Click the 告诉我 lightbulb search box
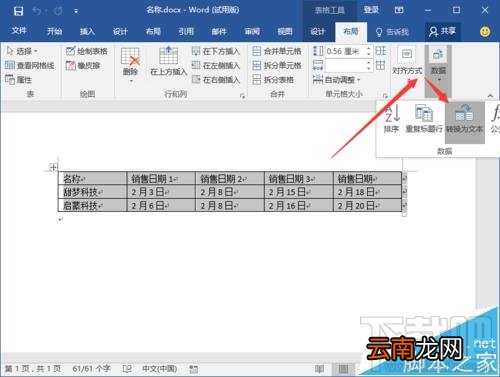This screenshot has height=377, width=500. [x=392, y=32]
